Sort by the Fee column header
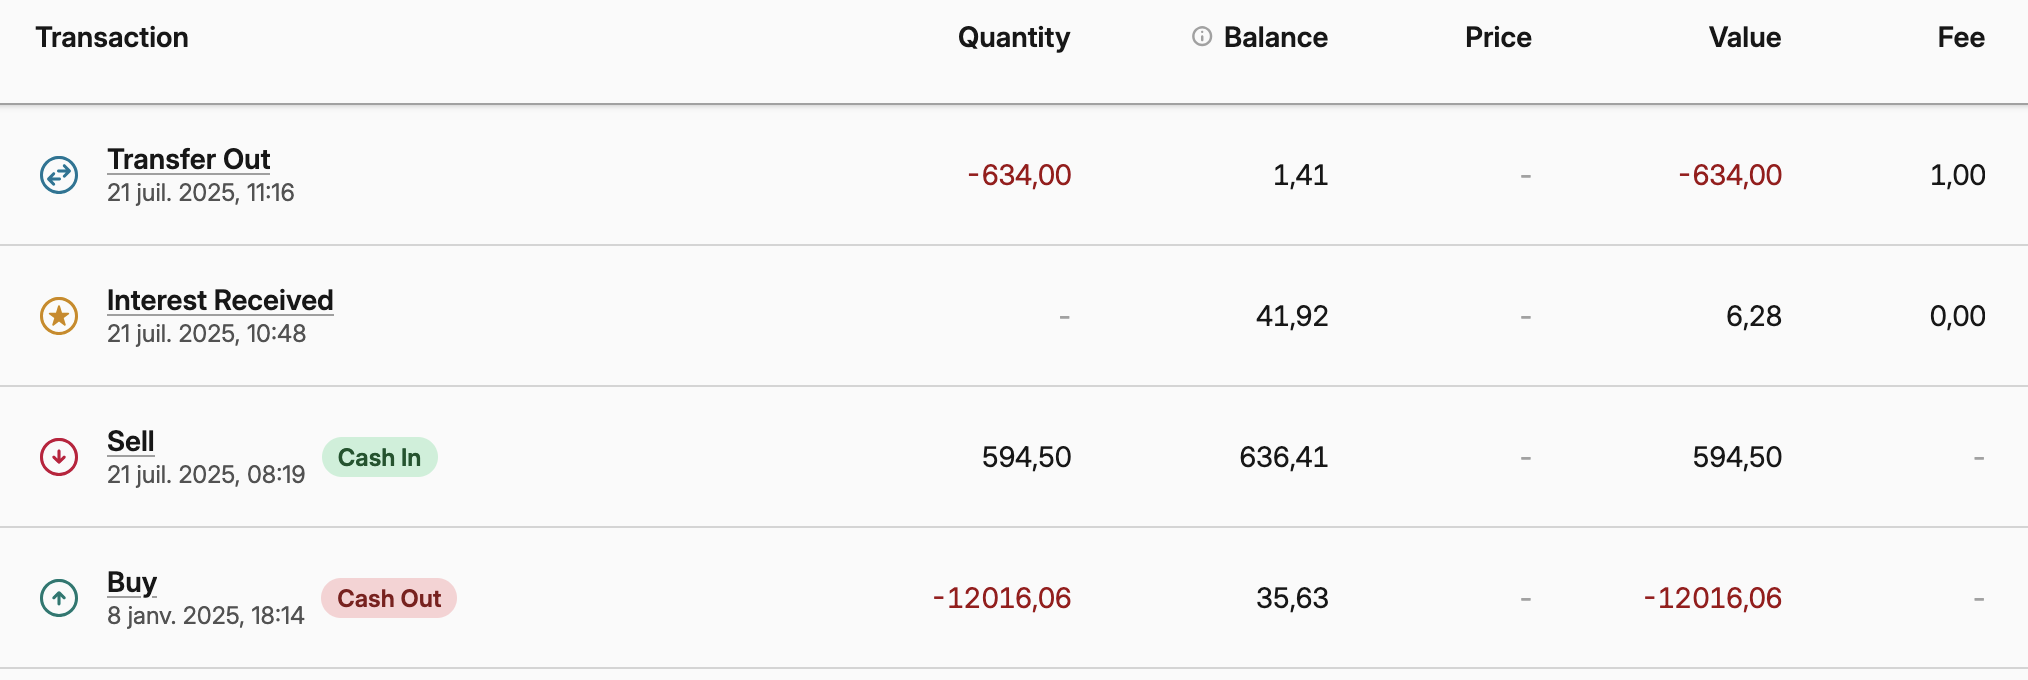This screenshot has width=2028, height=680. tap(1961, 37)
